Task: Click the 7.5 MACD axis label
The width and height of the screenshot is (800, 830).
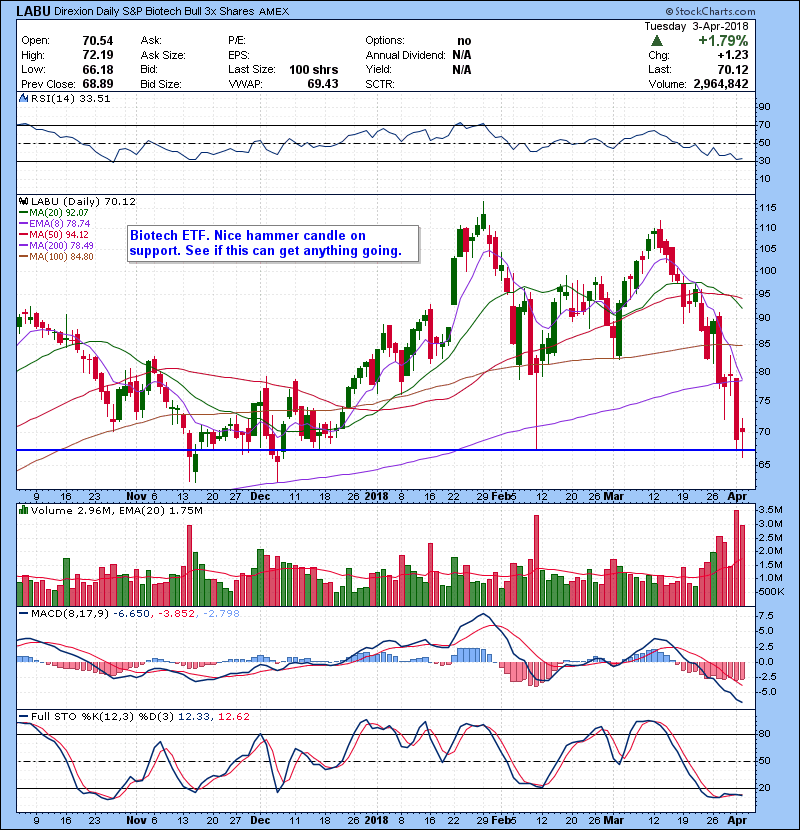Action: (766, 616)
